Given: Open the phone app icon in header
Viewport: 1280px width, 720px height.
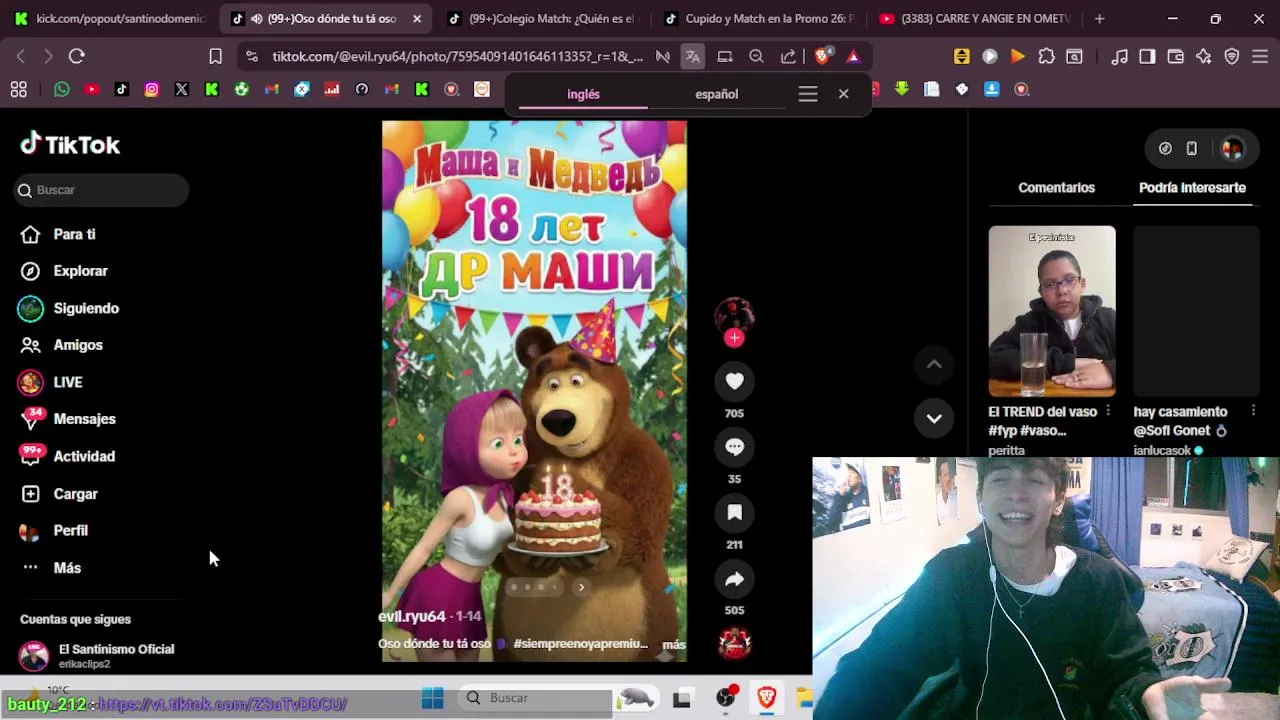Looking at the screenshot, I should pyautogui.click(x=1191, y=148).
